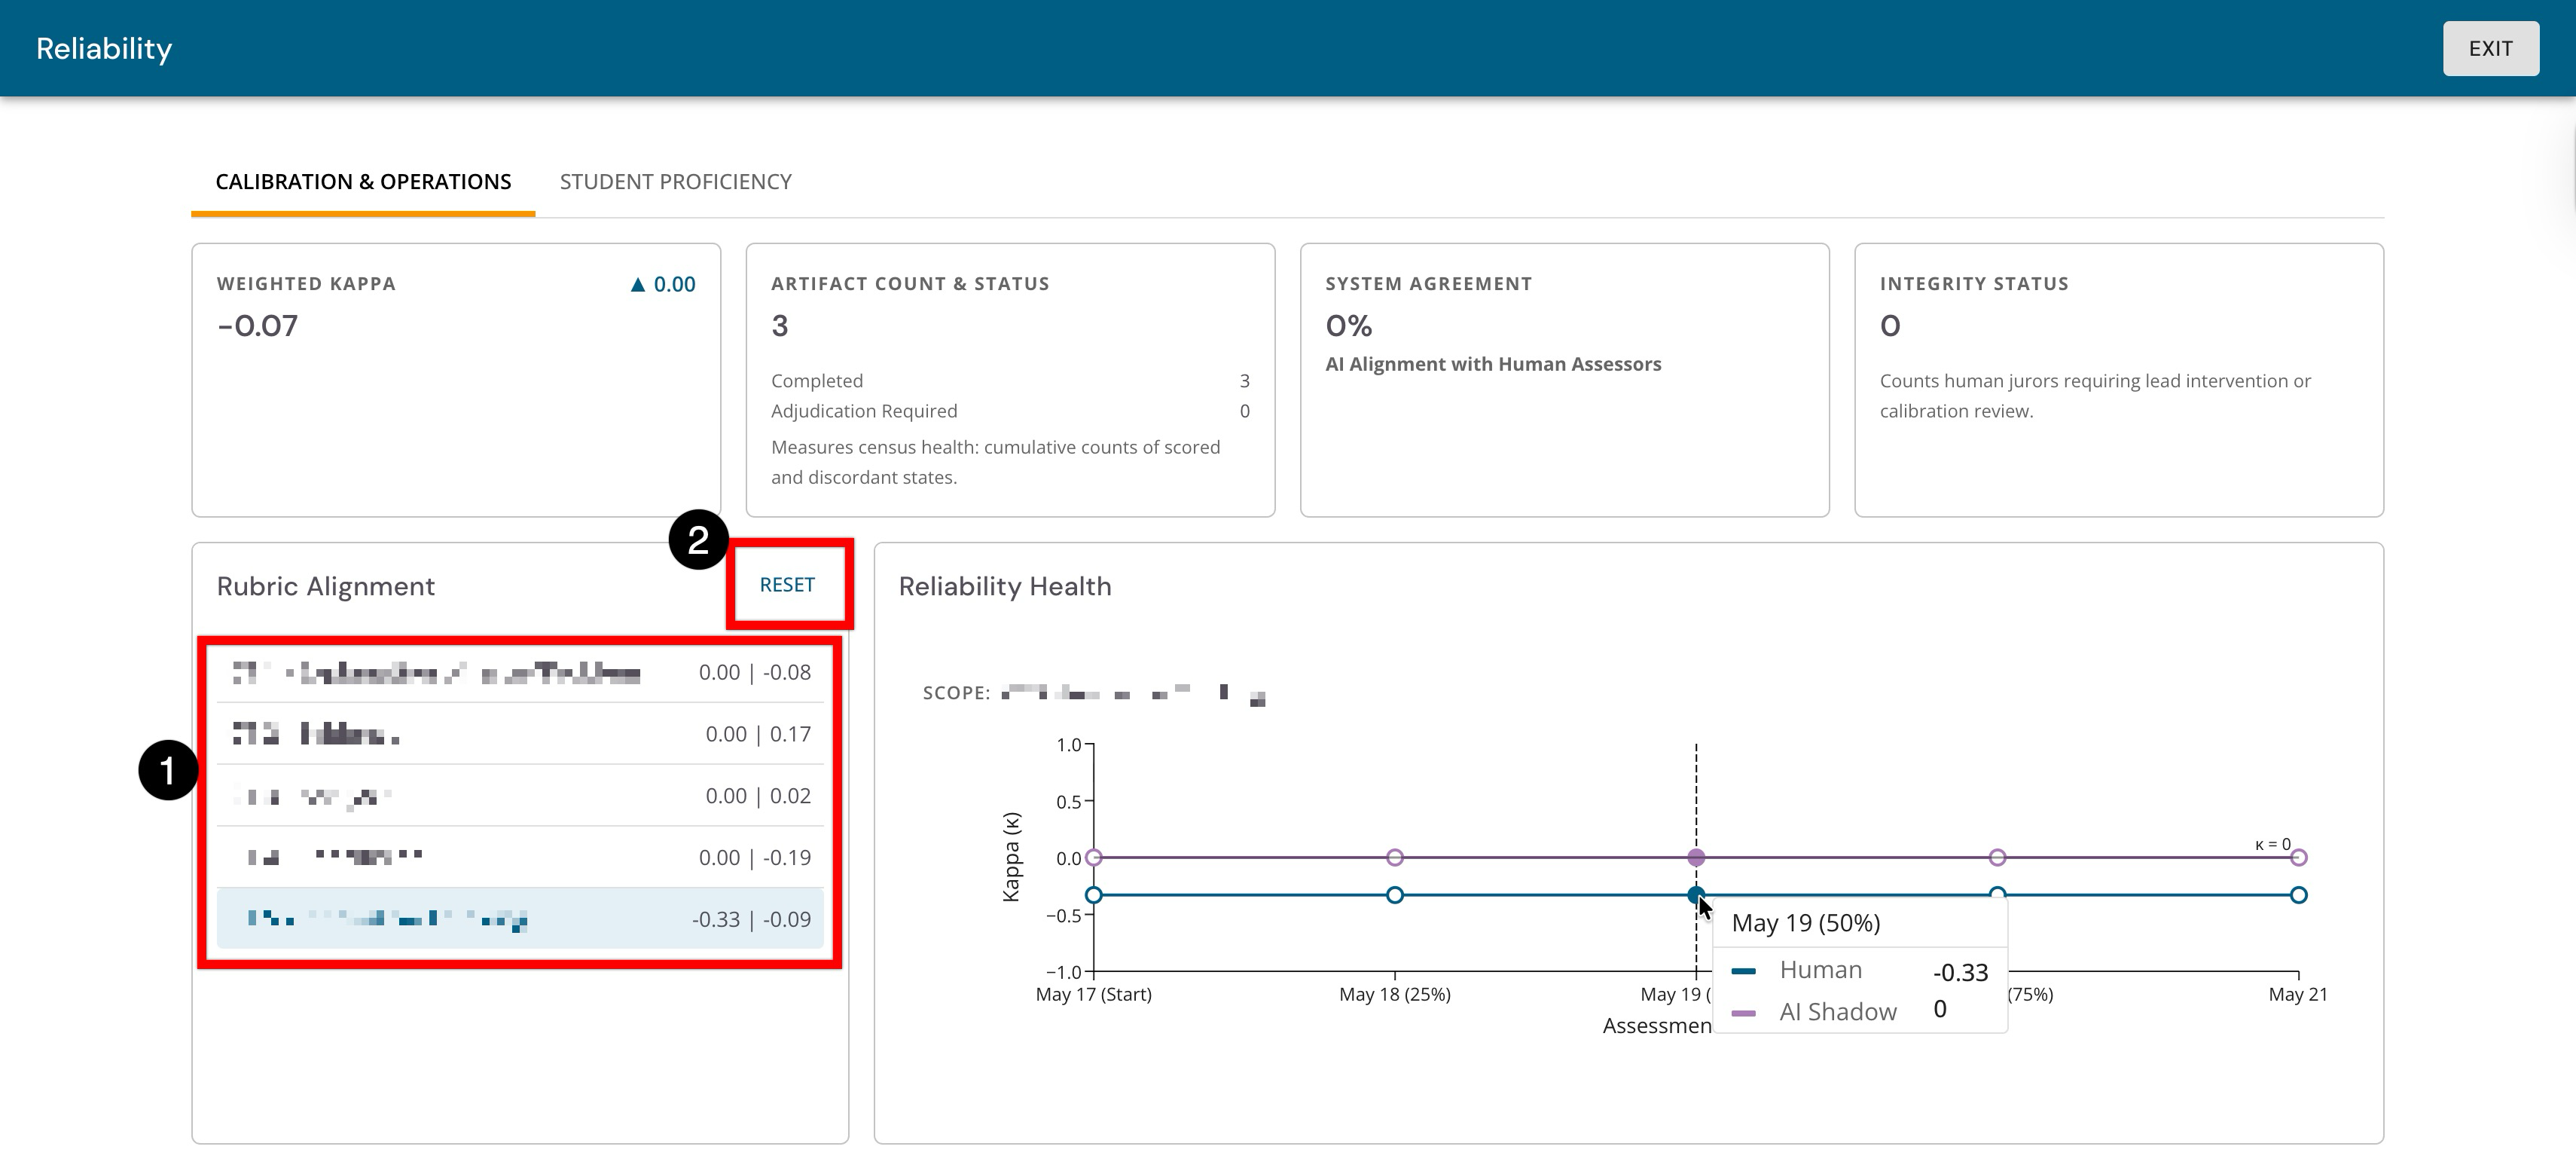Viewport: 2576px width, 1174px height.
Task: Click the Adjudication Required row
Action: 1010,411
